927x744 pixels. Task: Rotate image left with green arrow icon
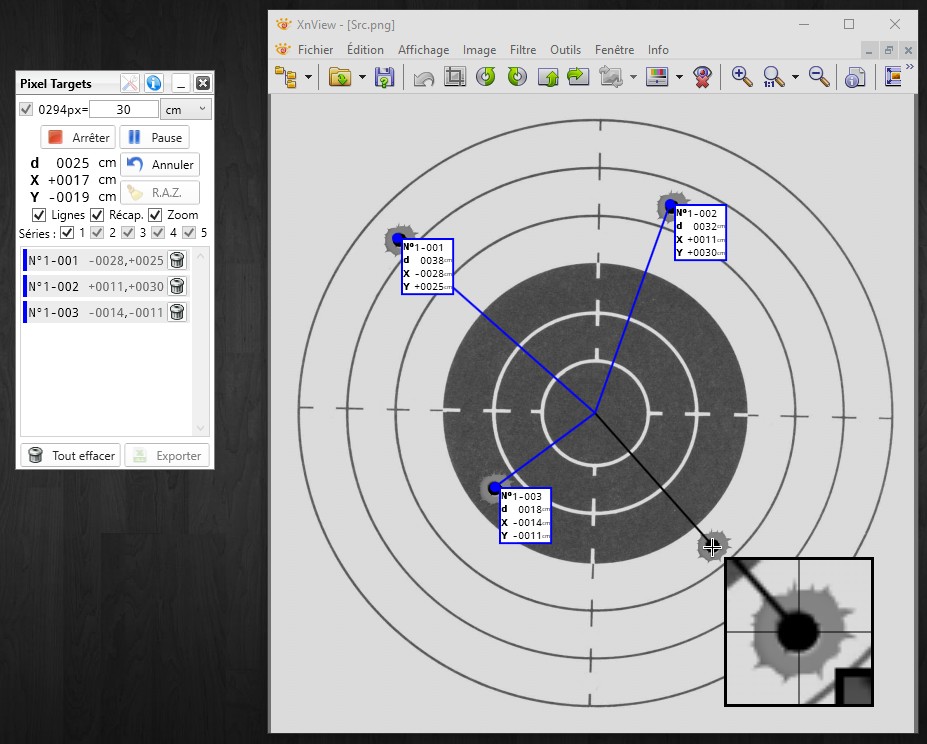pos(485,77)
